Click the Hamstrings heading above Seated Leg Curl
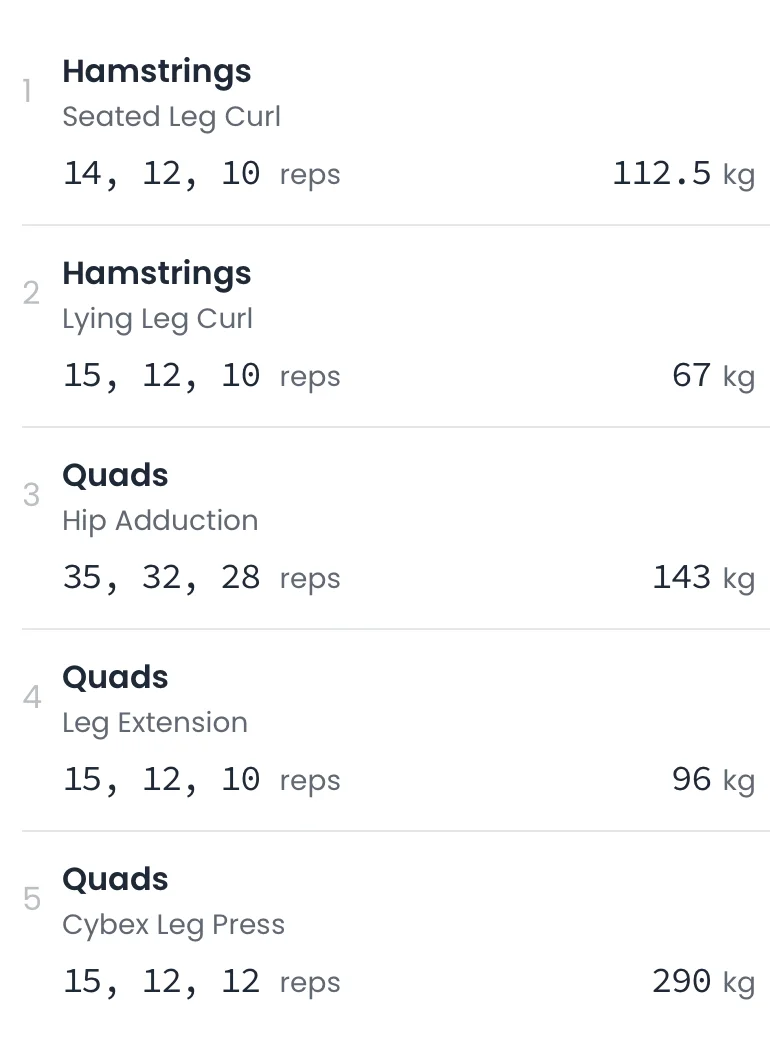Viewport: 770px width, 1044px height. coord(157,72)
